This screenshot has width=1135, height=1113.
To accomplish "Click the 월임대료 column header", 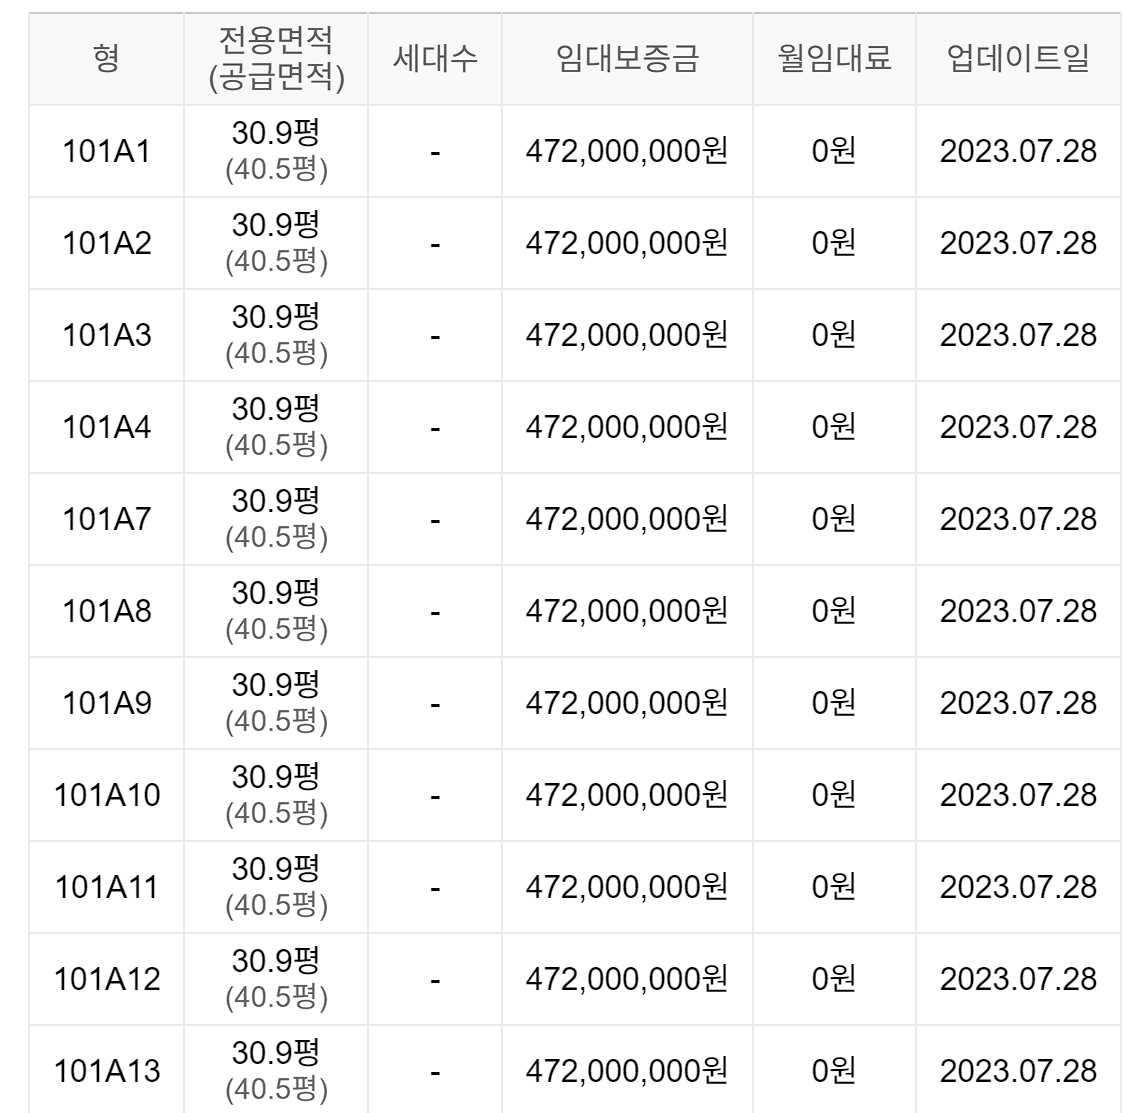I will point(834,59).
